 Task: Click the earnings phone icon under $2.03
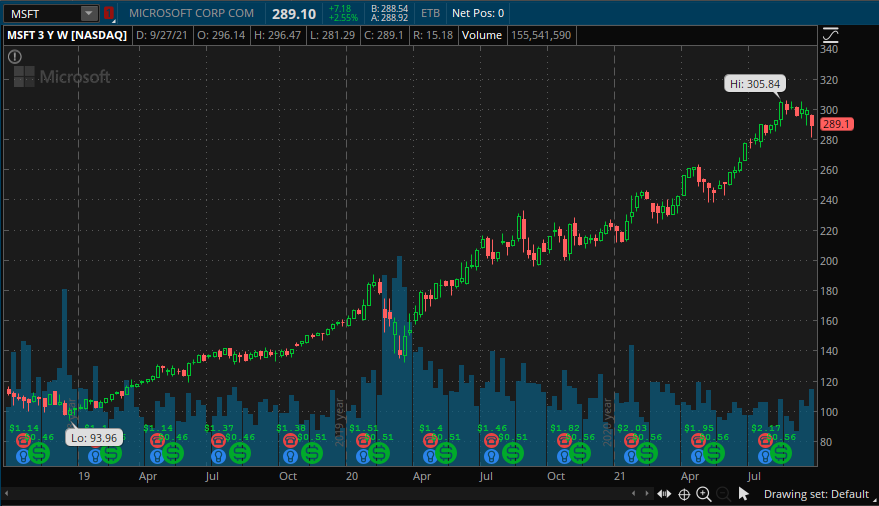(x=631, y=440)
